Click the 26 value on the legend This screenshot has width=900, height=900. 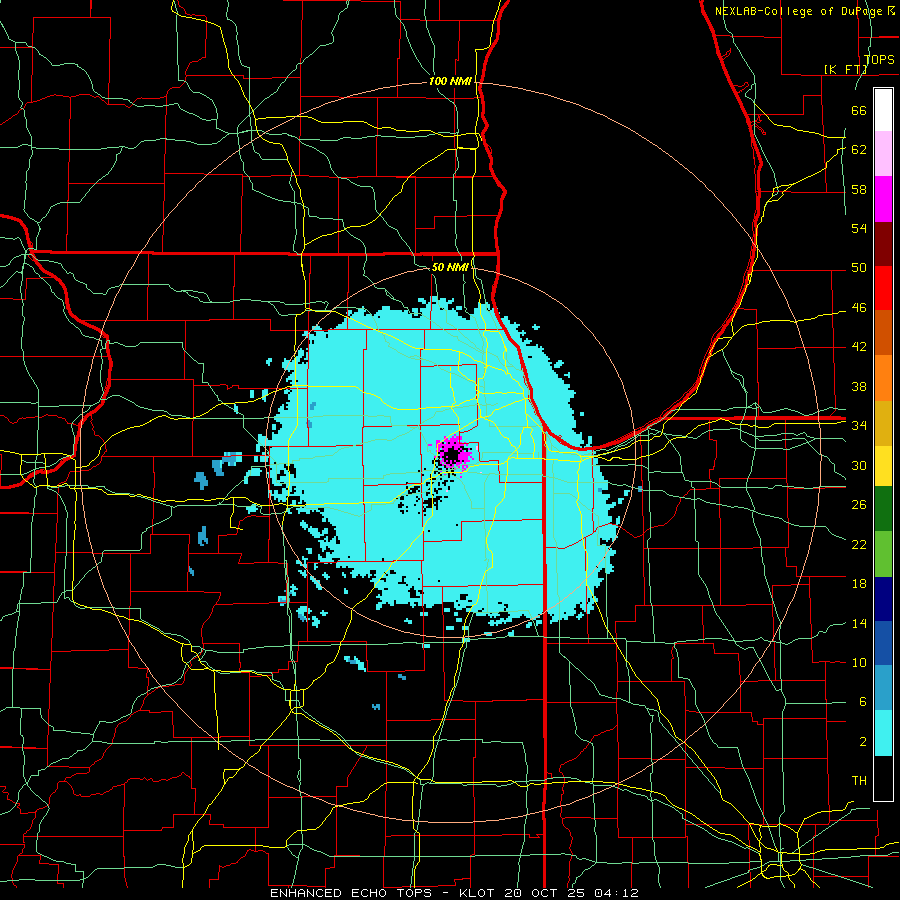click(859, 505)
